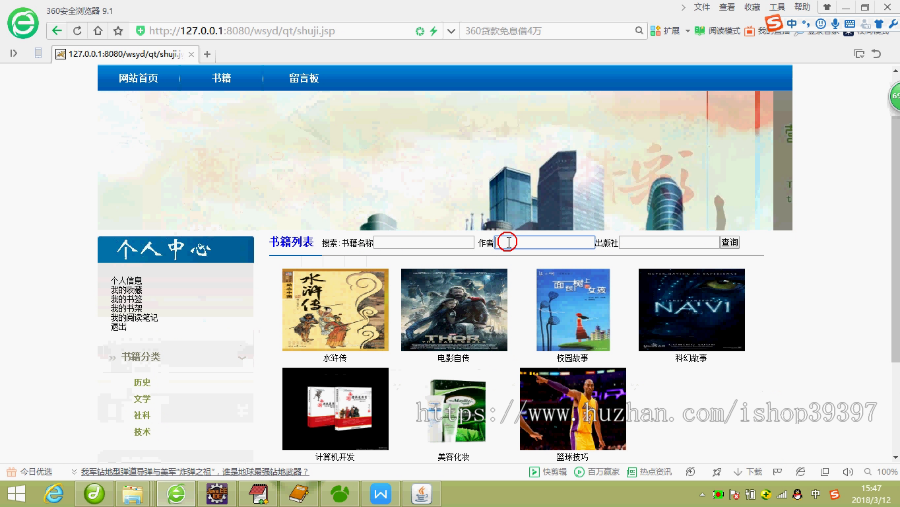Go to 网站首页 in the site navigation
This screenshot has width=900, height=507.
point(138,78)
